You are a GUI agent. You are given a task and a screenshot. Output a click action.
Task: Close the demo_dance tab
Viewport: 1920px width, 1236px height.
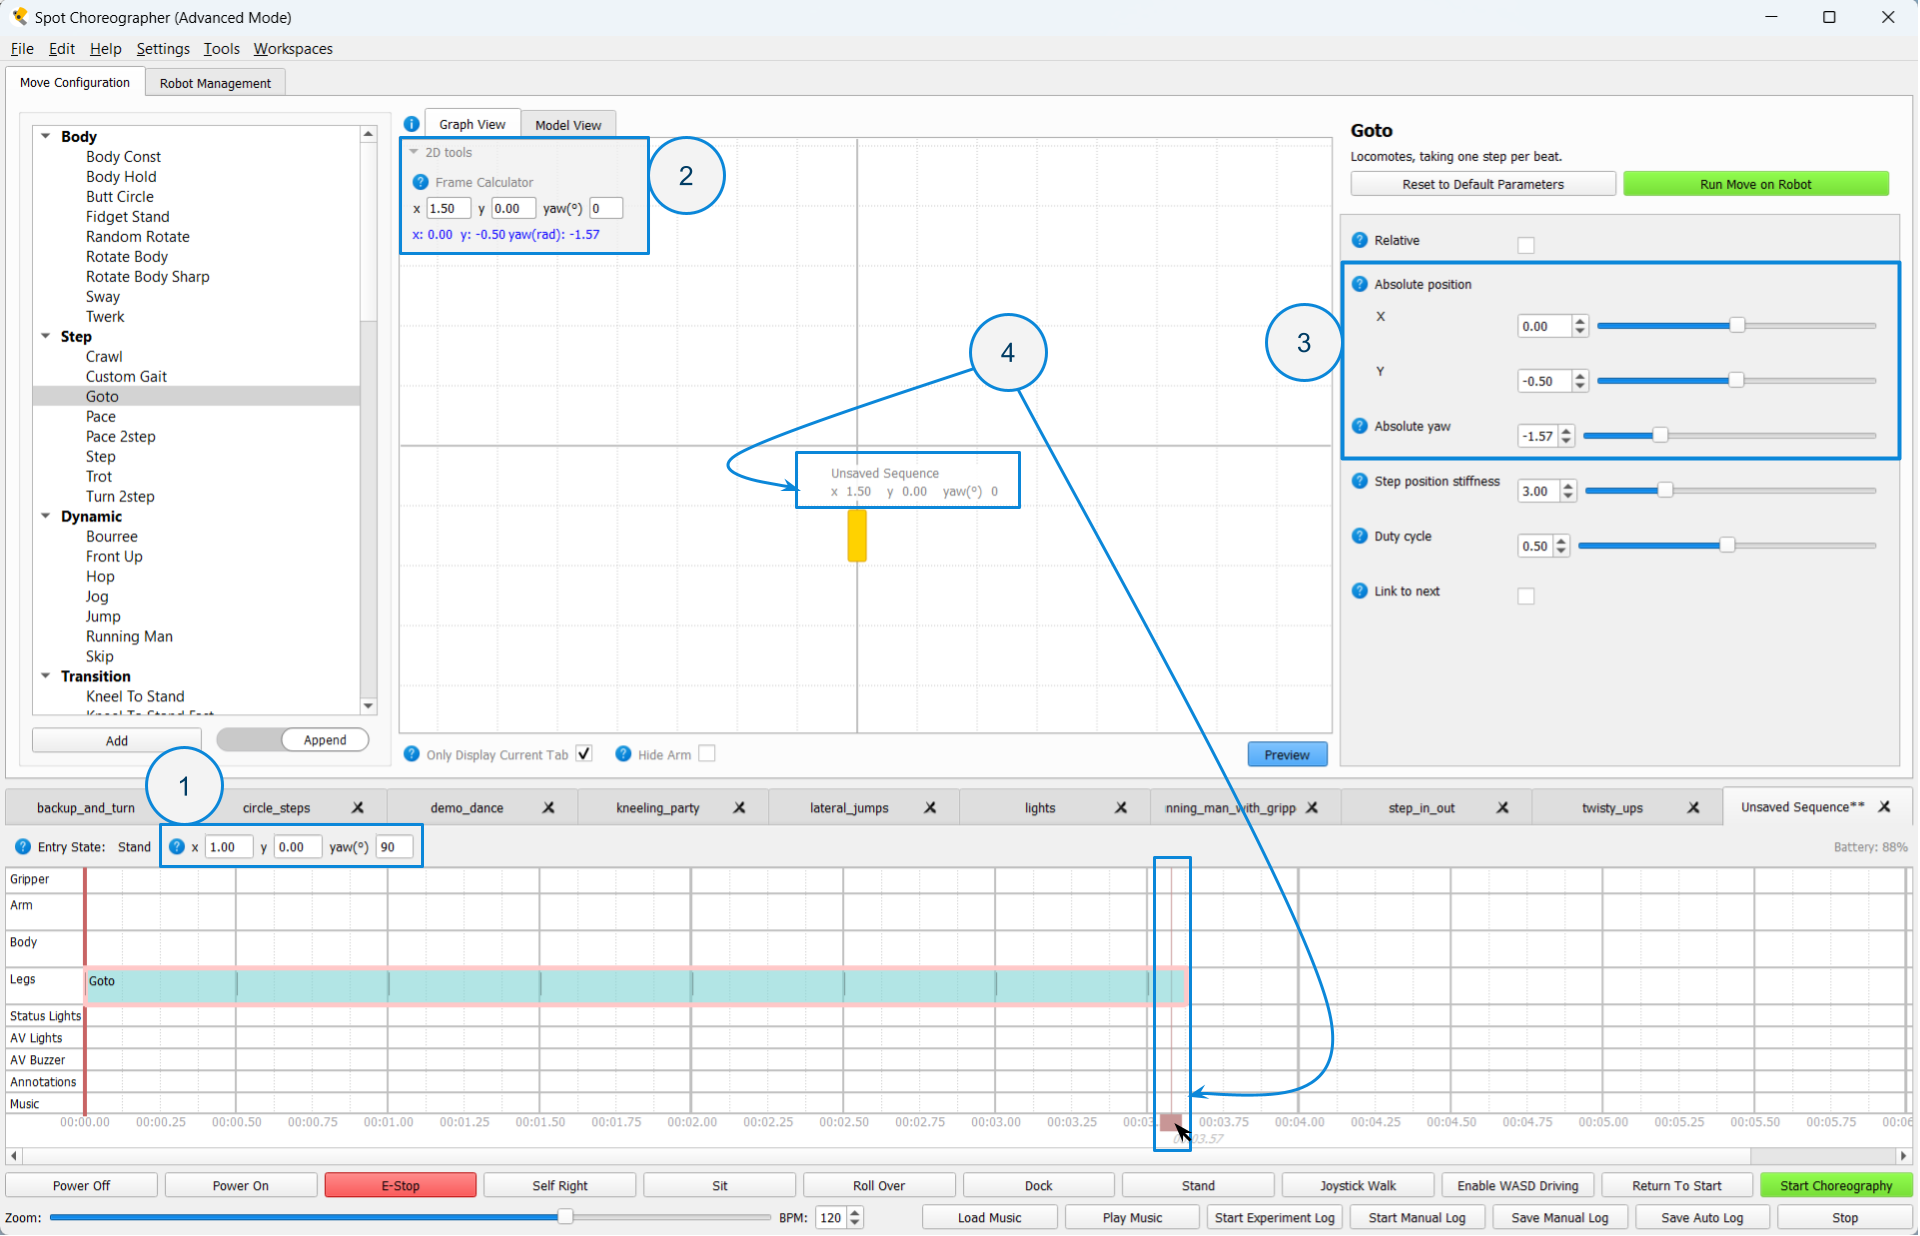point(548,808)
